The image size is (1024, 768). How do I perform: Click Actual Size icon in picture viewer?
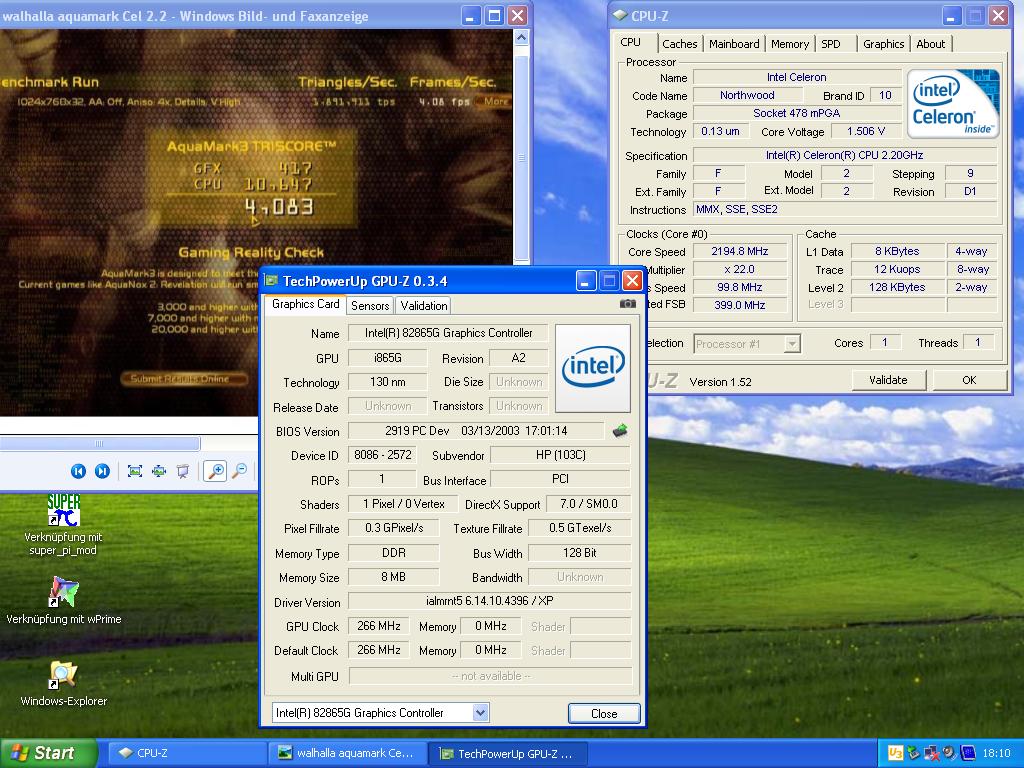point(159,471)
